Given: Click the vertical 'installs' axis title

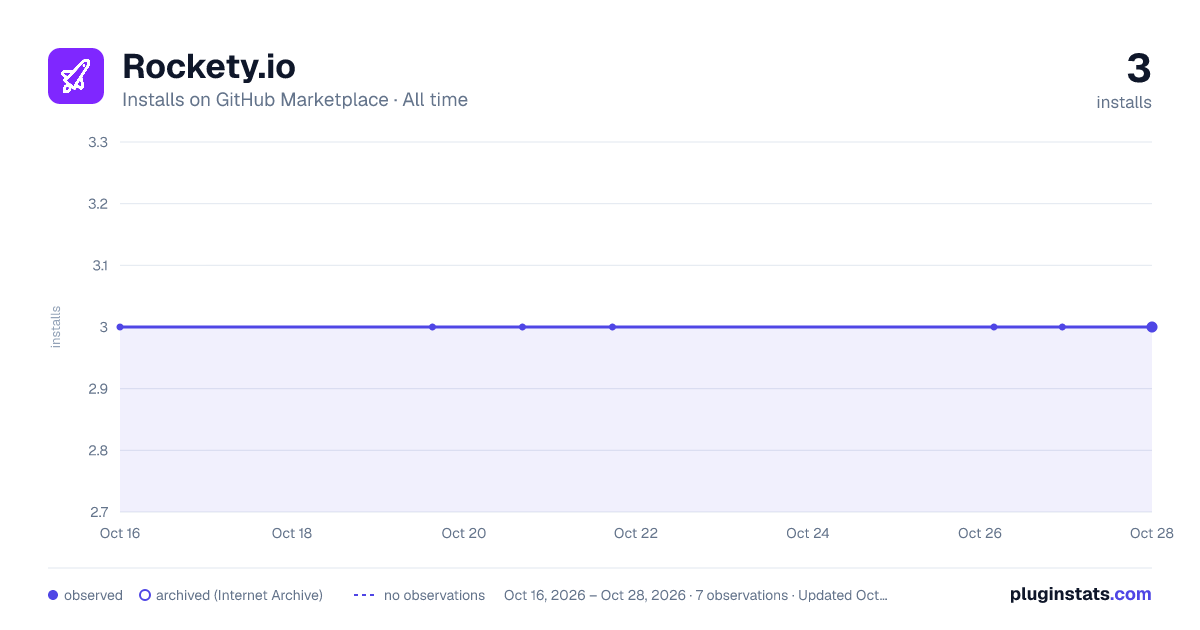Looking at the screenshot, I should pyautogui.click(x=56, y=327).
